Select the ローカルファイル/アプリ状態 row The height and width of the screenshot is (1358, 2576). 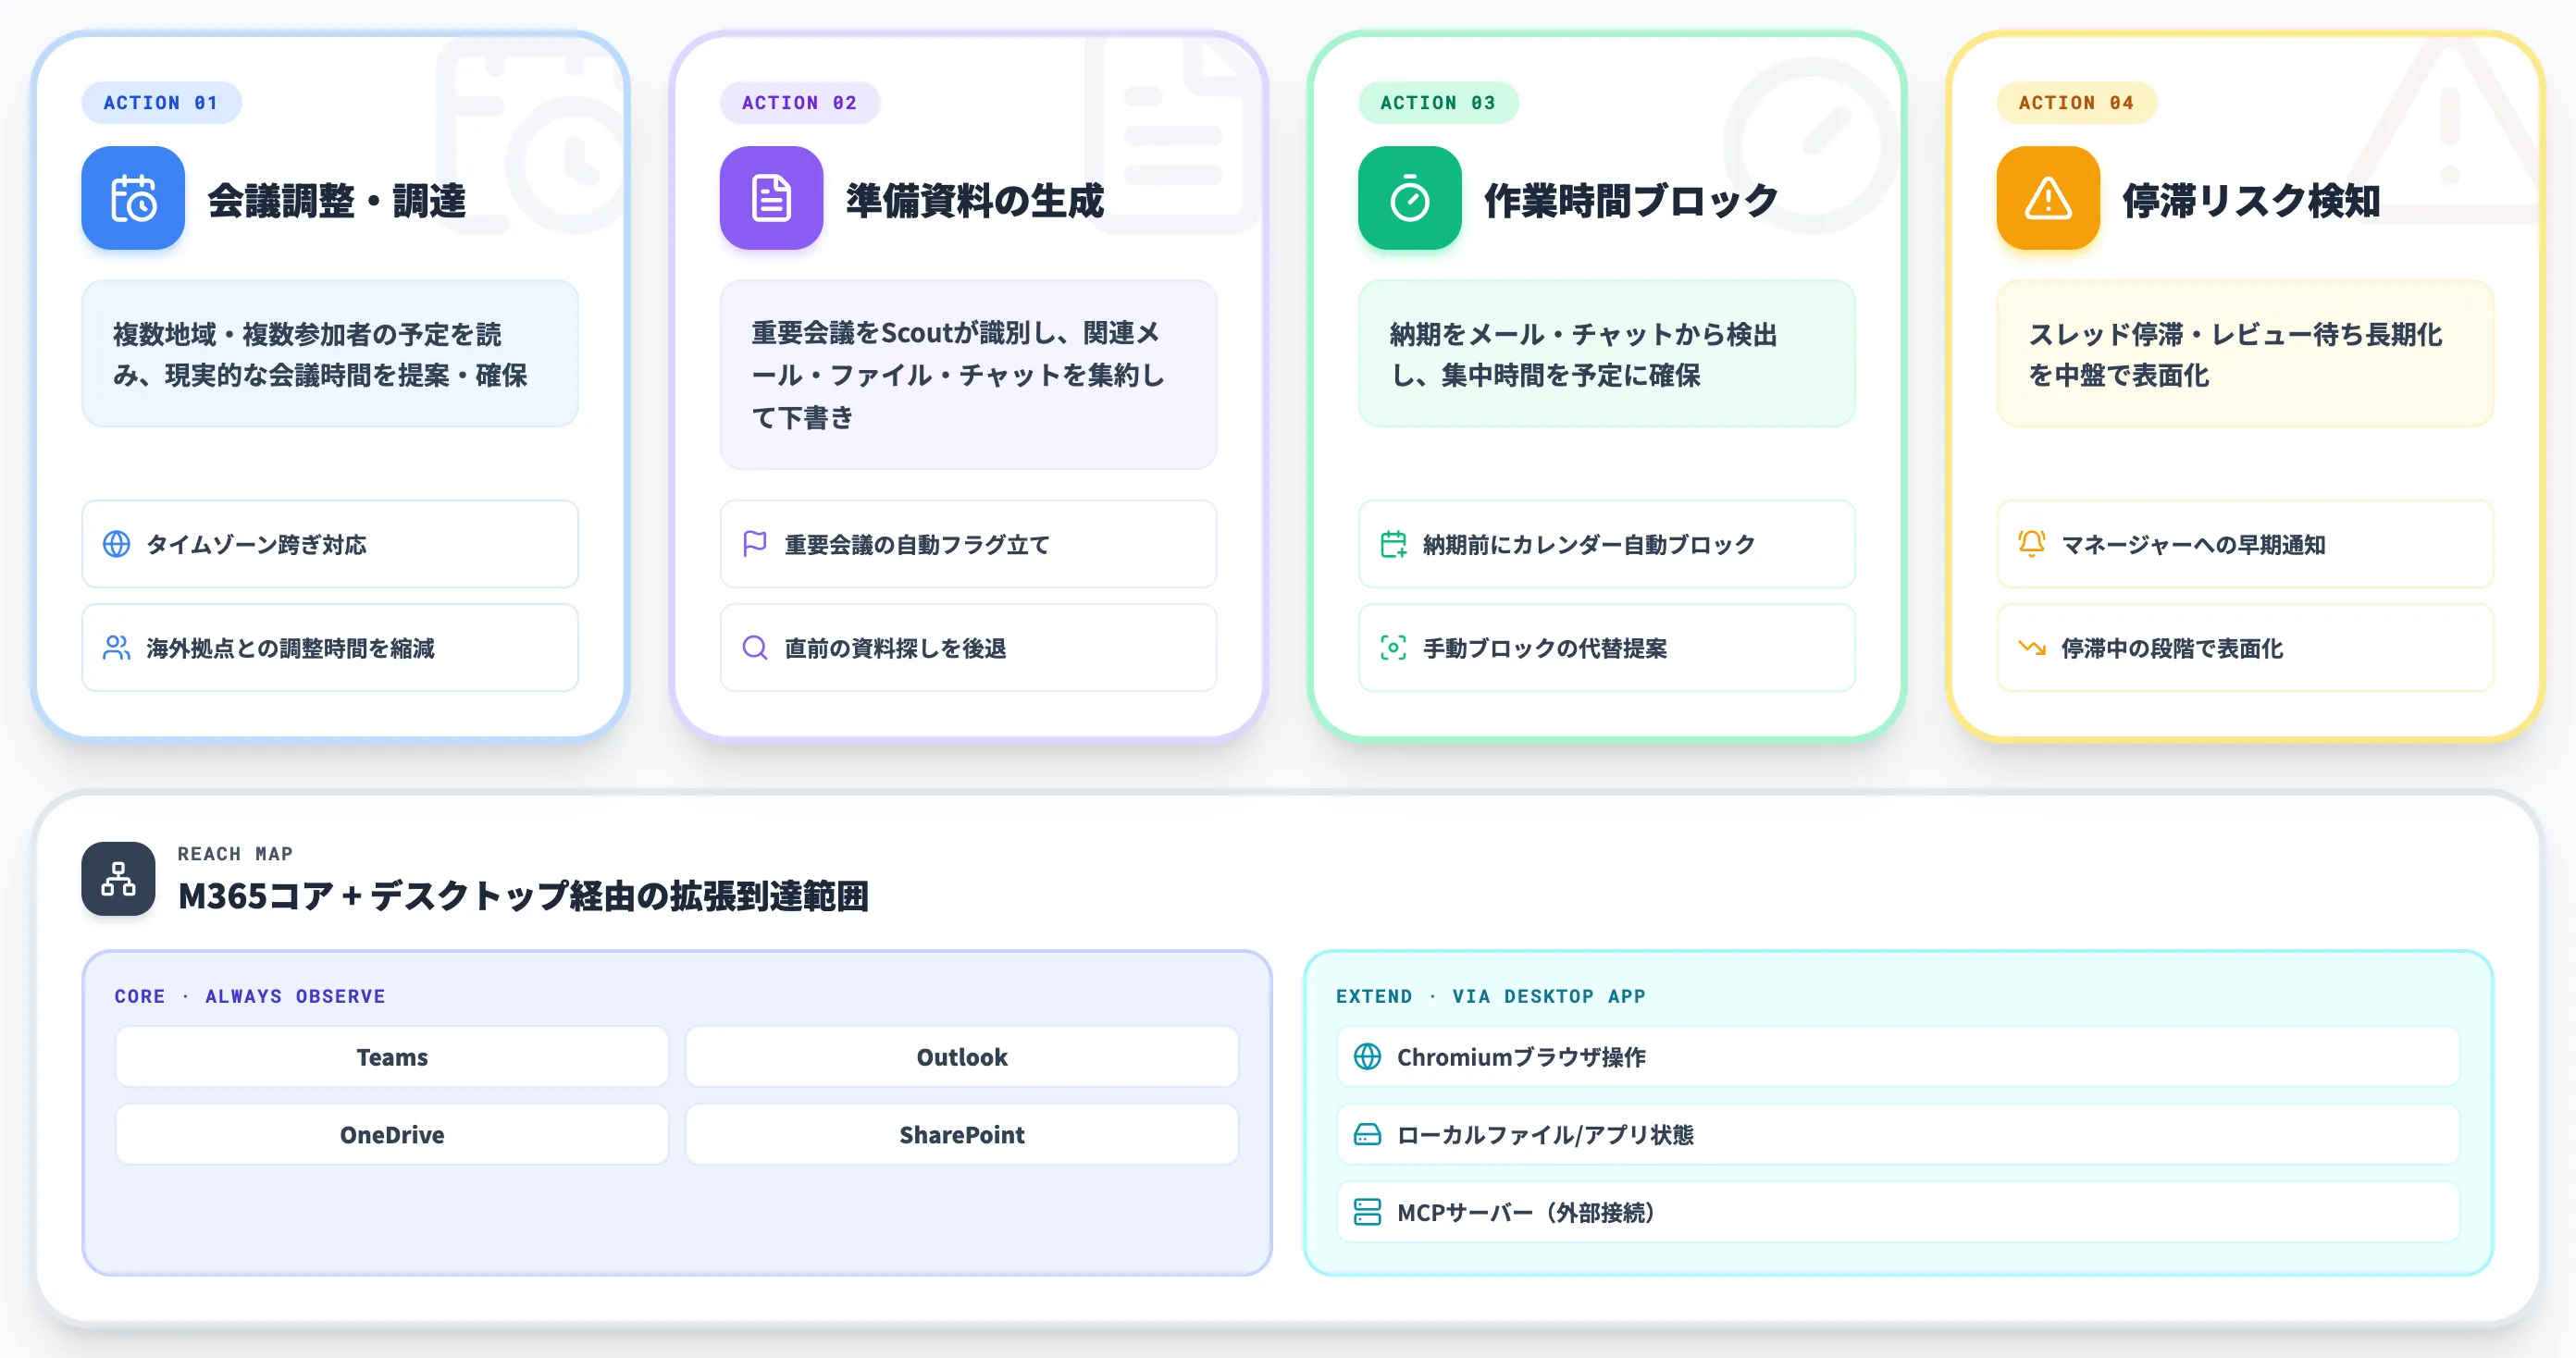(1898, 1134)
